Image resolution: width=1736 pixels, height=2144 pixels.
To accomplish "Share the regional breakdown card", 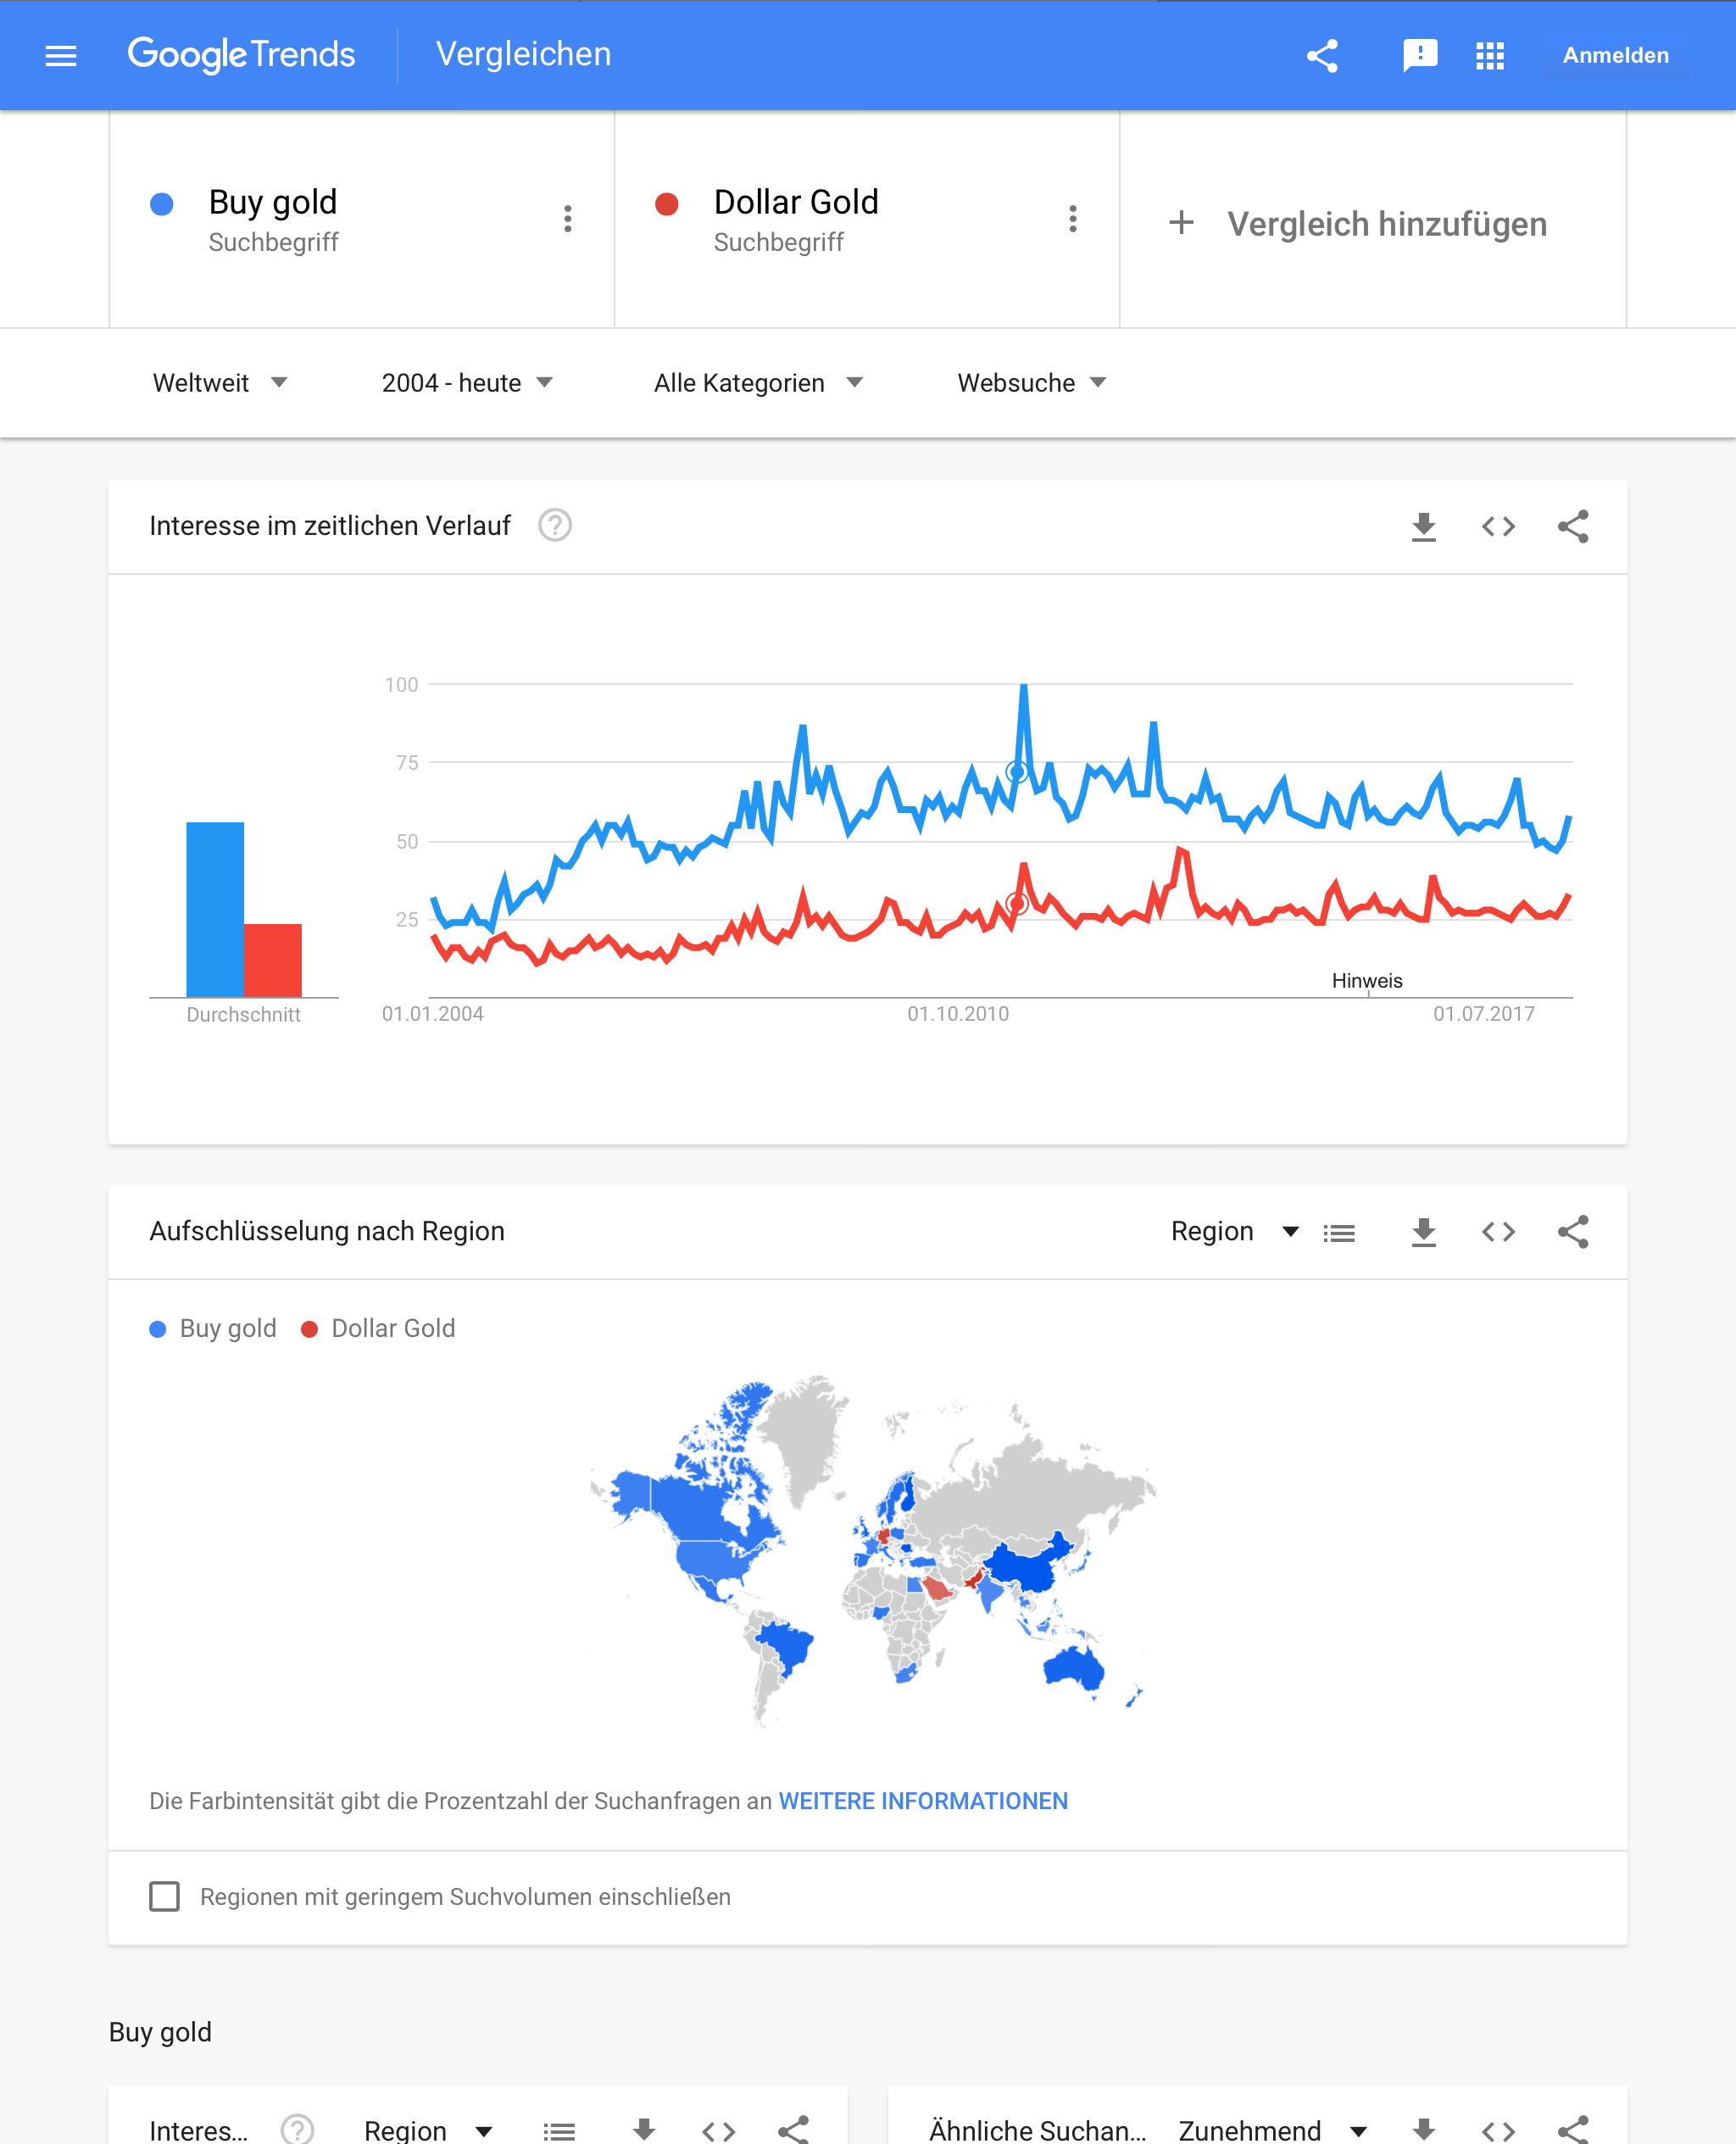I will (x=1573, y=1232).
